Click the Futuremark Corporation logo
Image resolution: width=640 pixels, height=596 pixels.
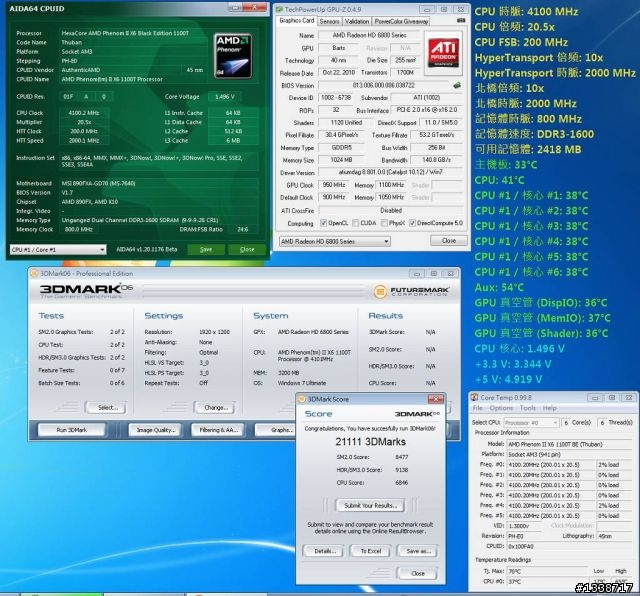click(411, 291)
